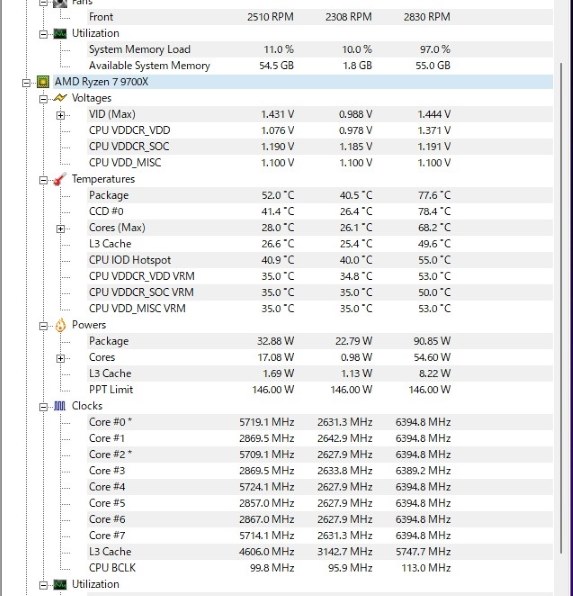Expand the VID (Max) voltage entry
This screenshot has height=596, width=573.
[x=60, y=115]
